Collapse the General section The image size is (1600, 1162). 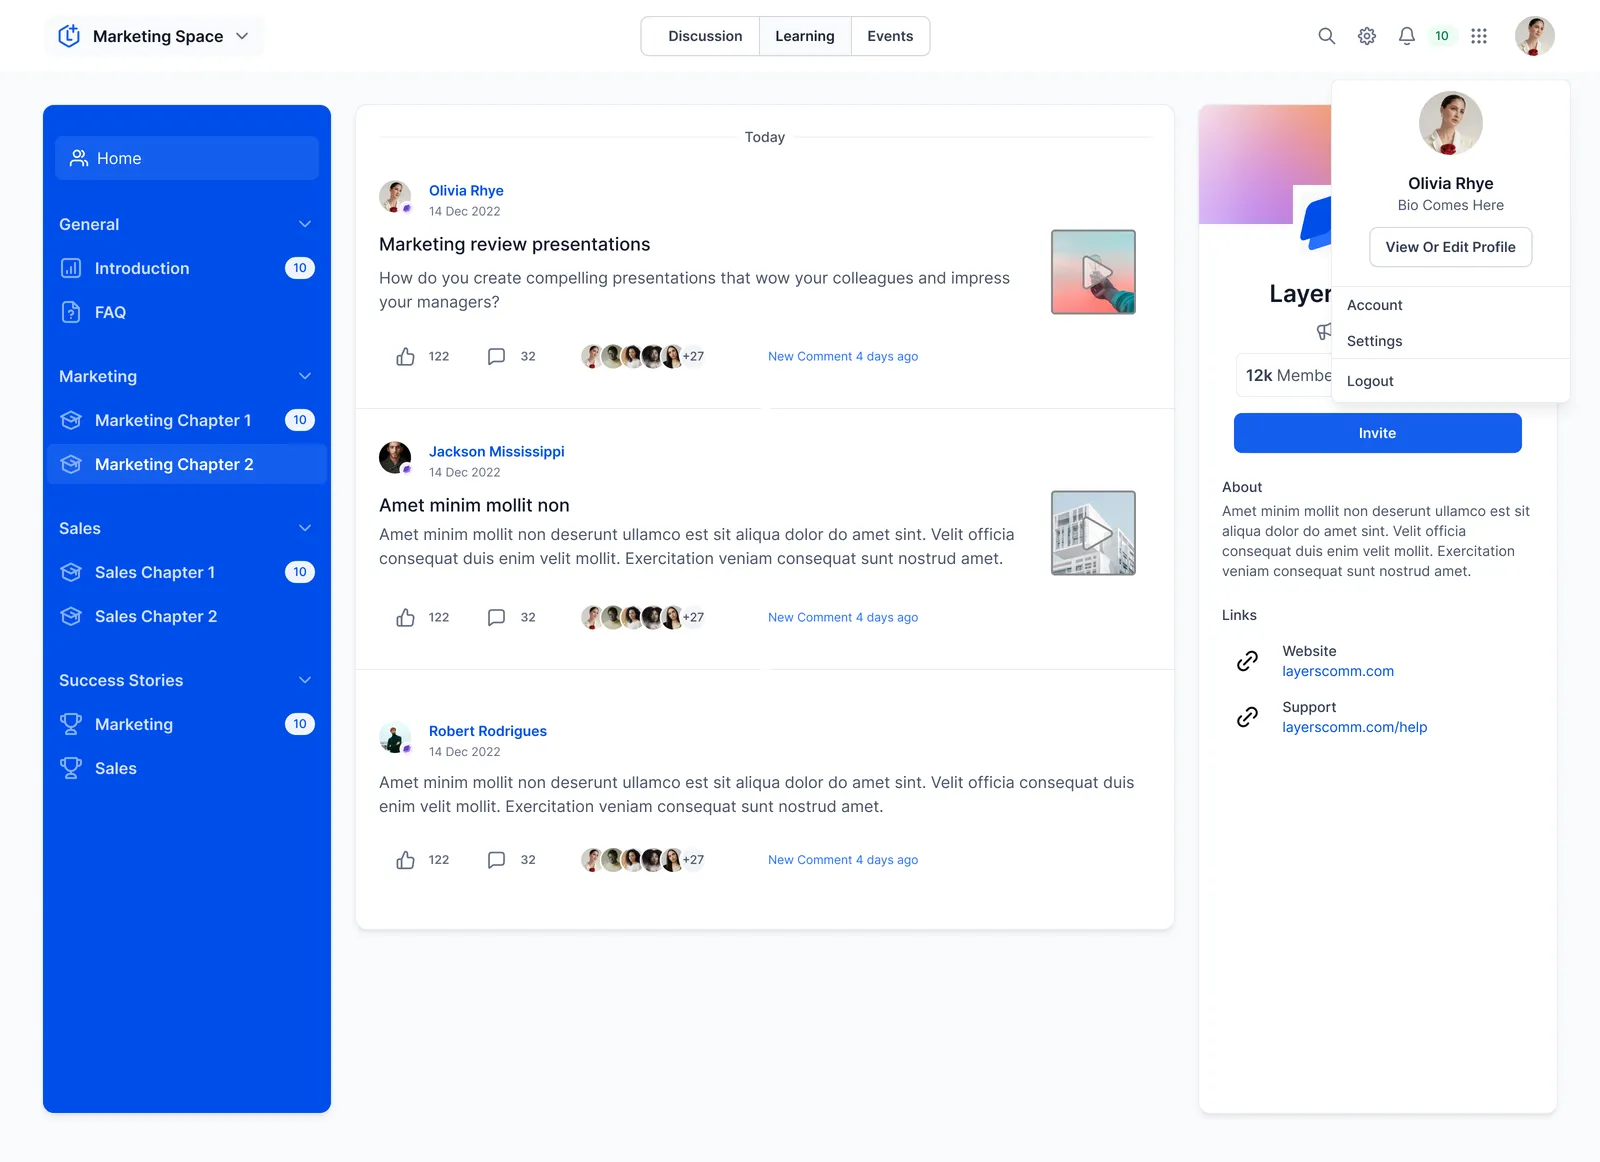click(305, 224)
